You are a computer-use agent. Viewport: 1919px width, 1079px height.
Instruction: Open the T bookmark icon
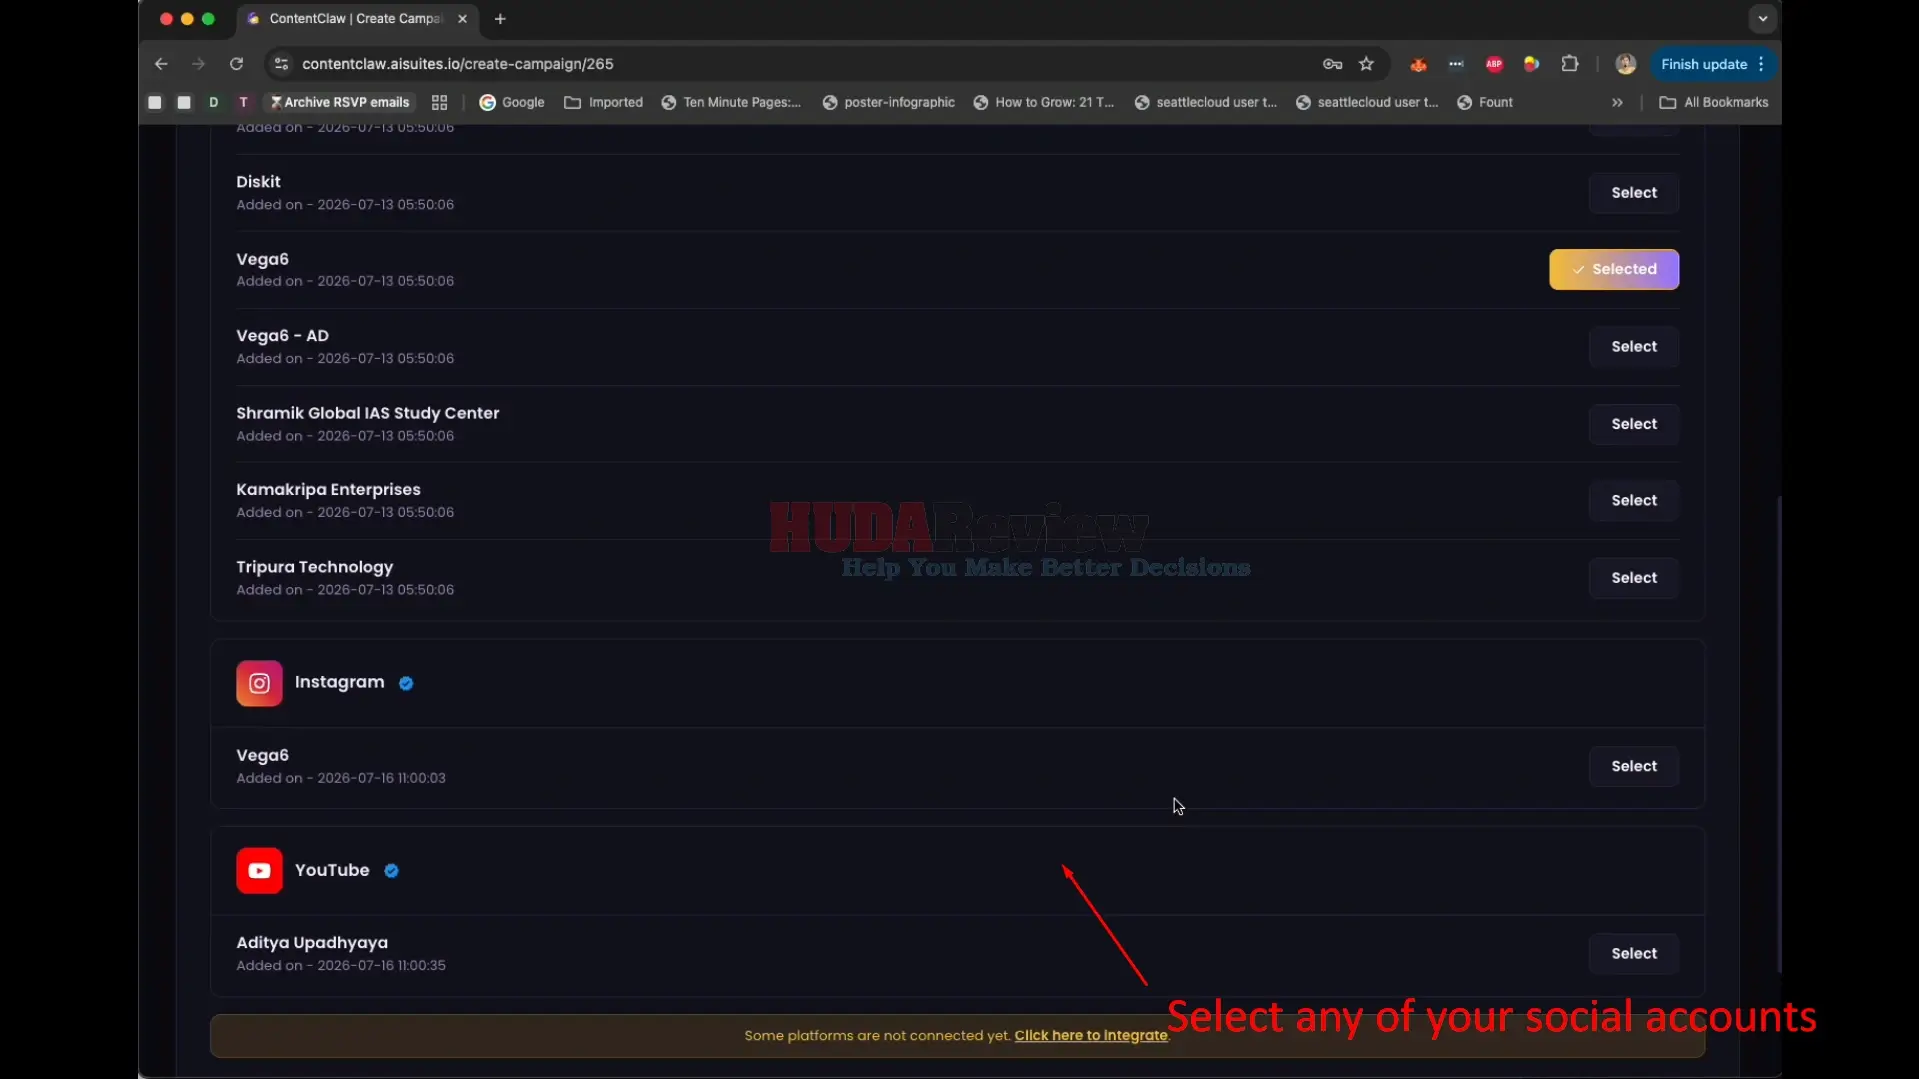[243, 102]
